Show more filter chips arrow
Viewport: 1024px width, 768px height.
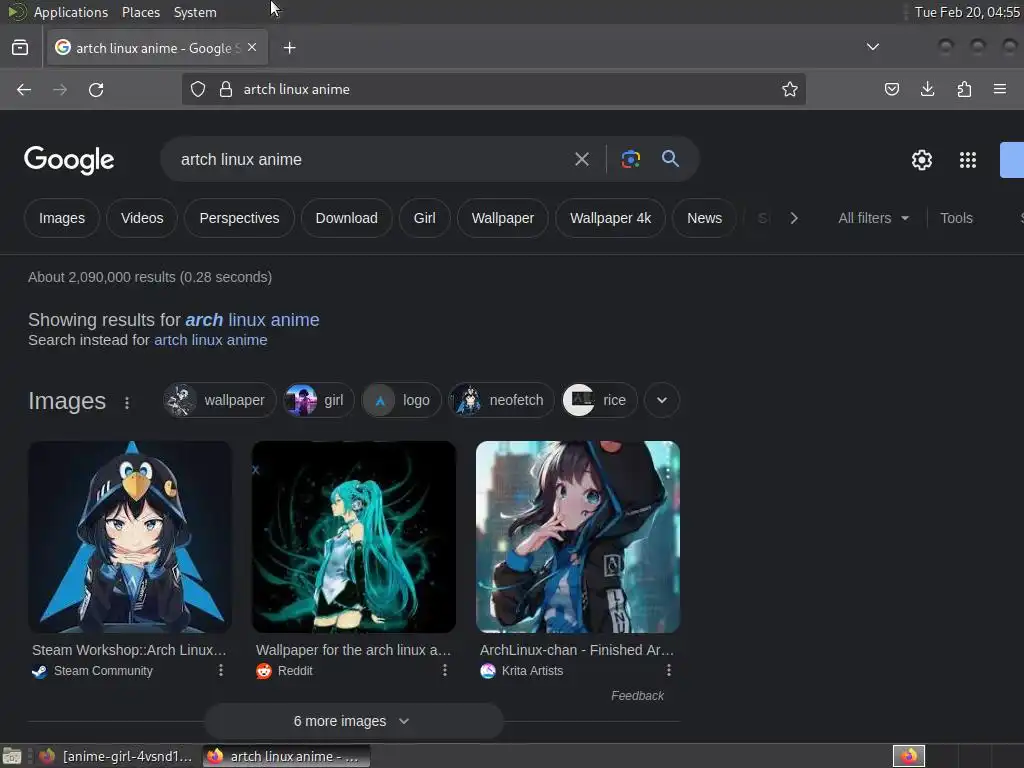(x=794, y=218)
